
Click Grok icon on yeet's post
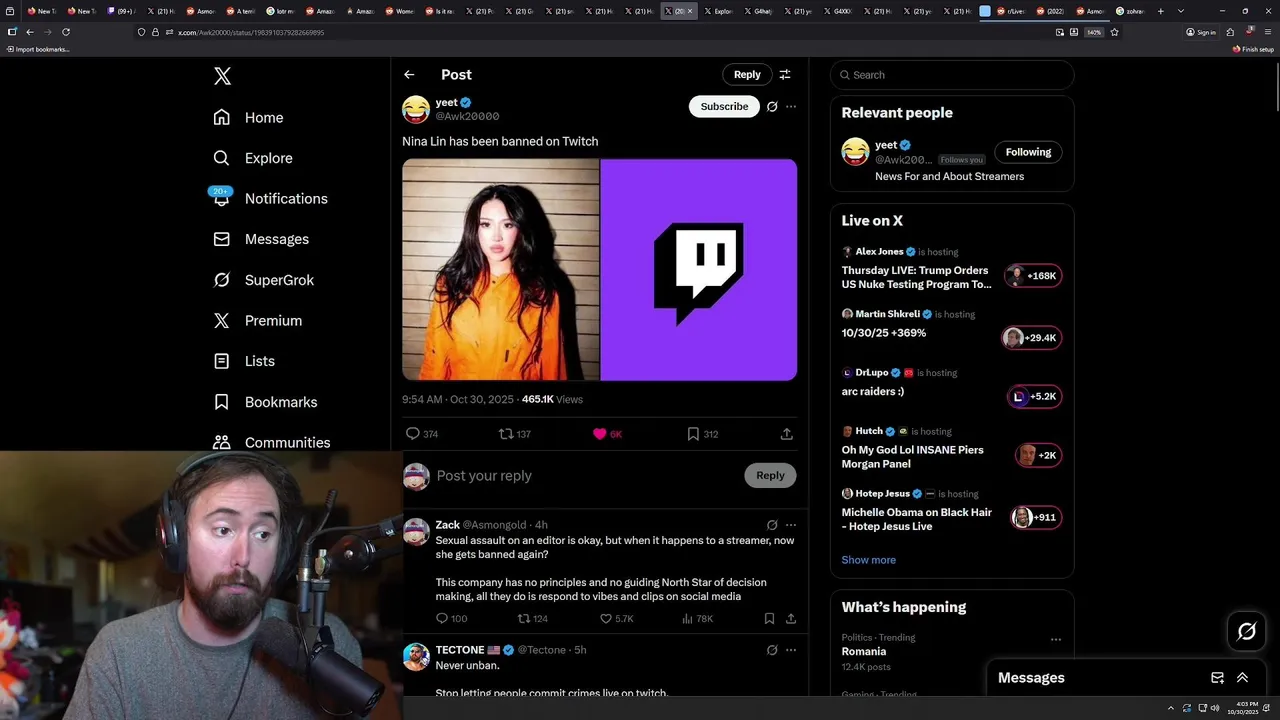pos(772,106)
